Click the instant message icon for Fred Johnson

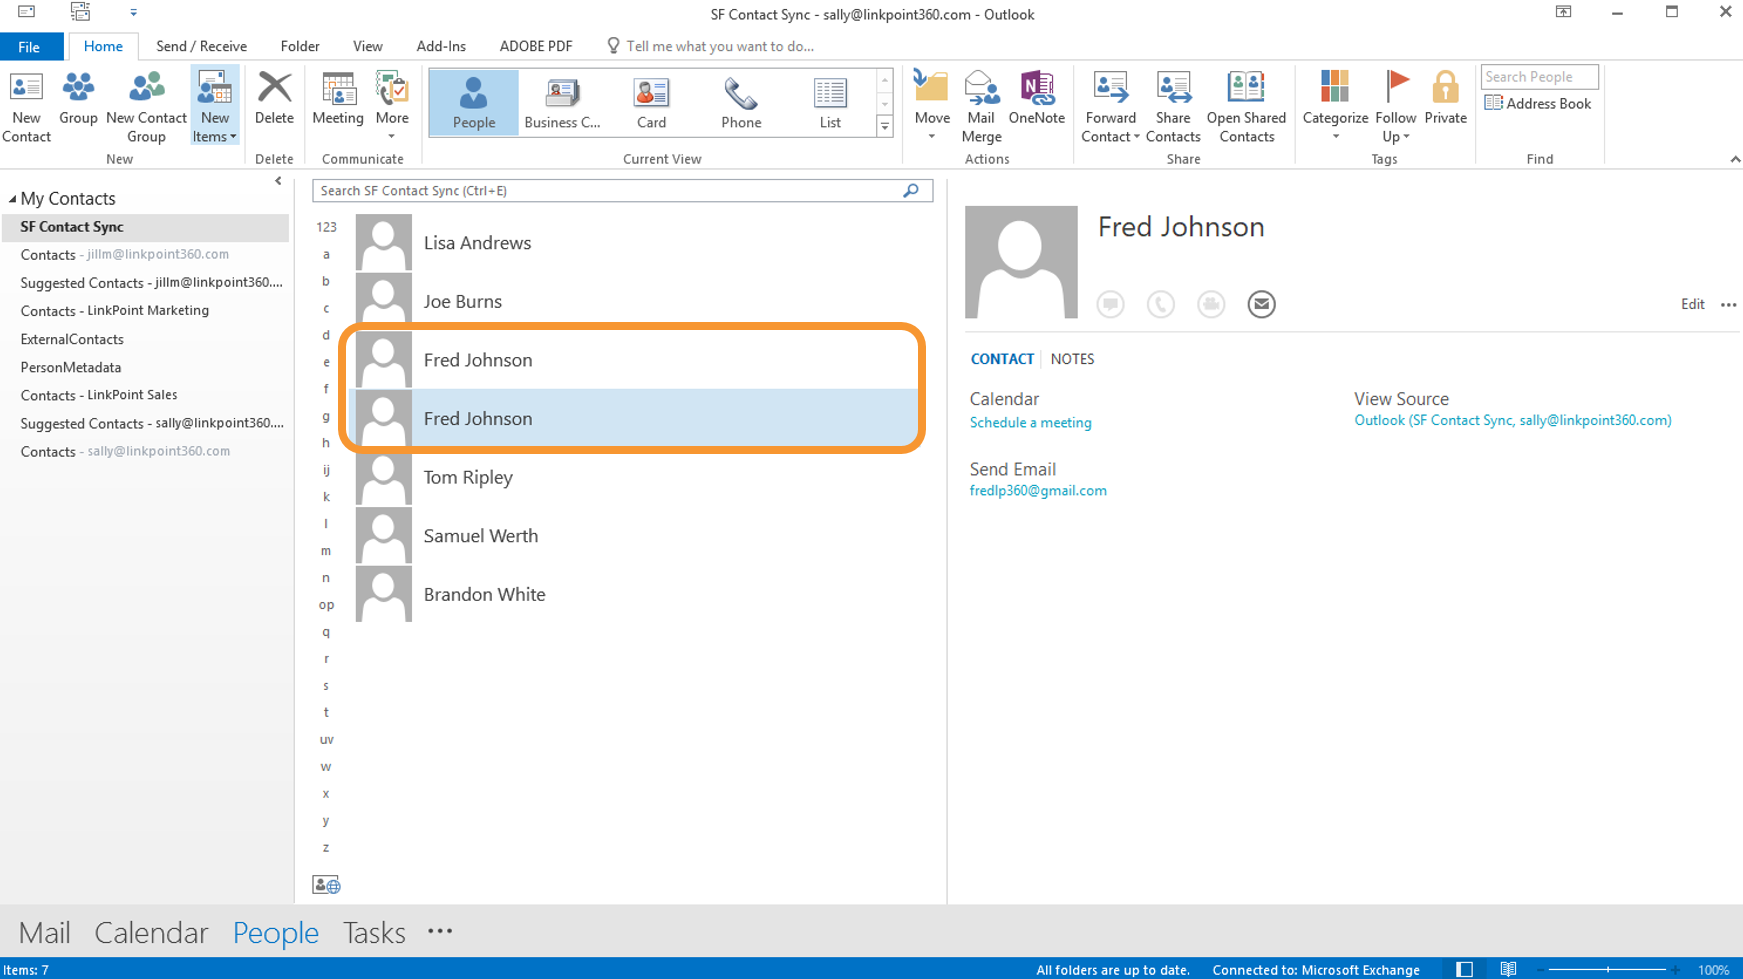click(x=1110, y=304)
